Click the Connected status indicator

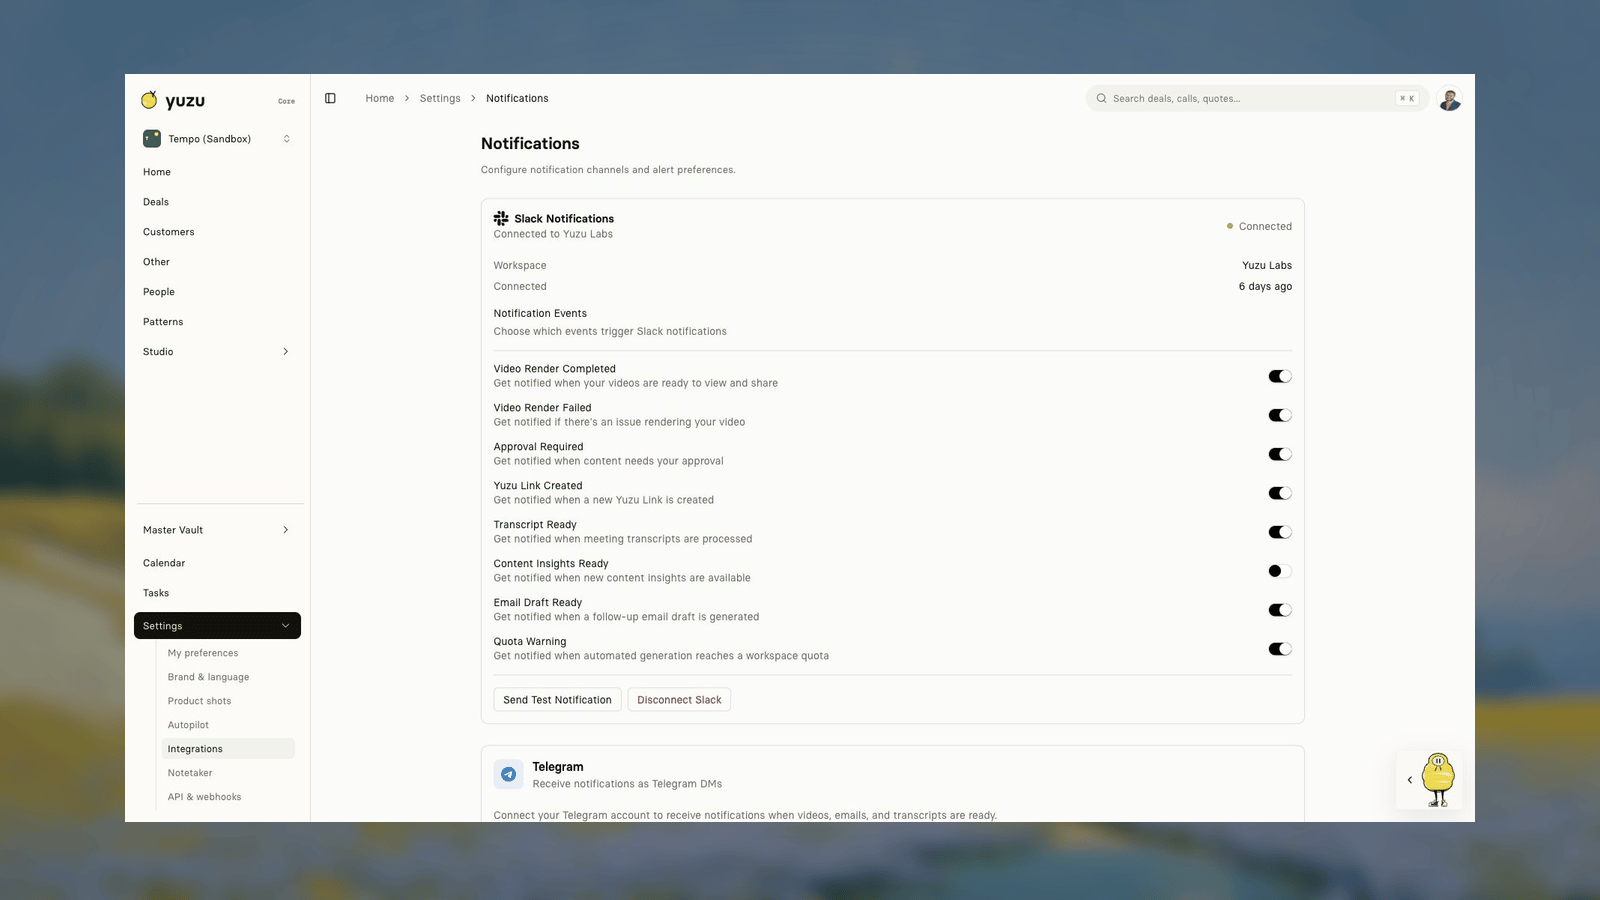tap(1259, 226)
